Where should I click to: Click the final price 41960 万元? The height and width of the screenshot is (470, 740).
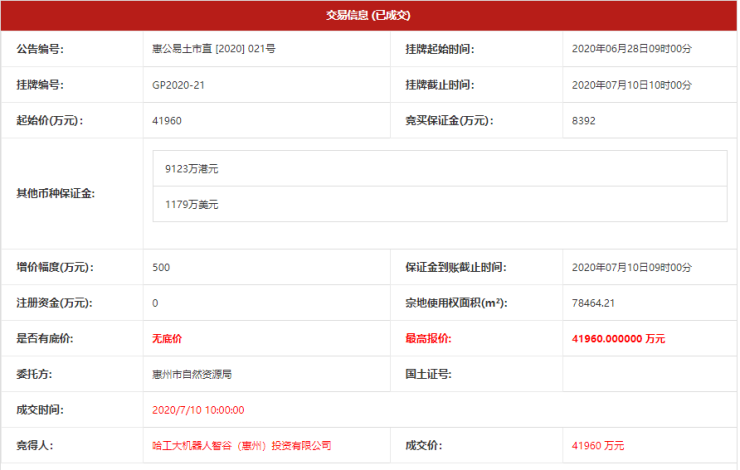tap(598, 445)
